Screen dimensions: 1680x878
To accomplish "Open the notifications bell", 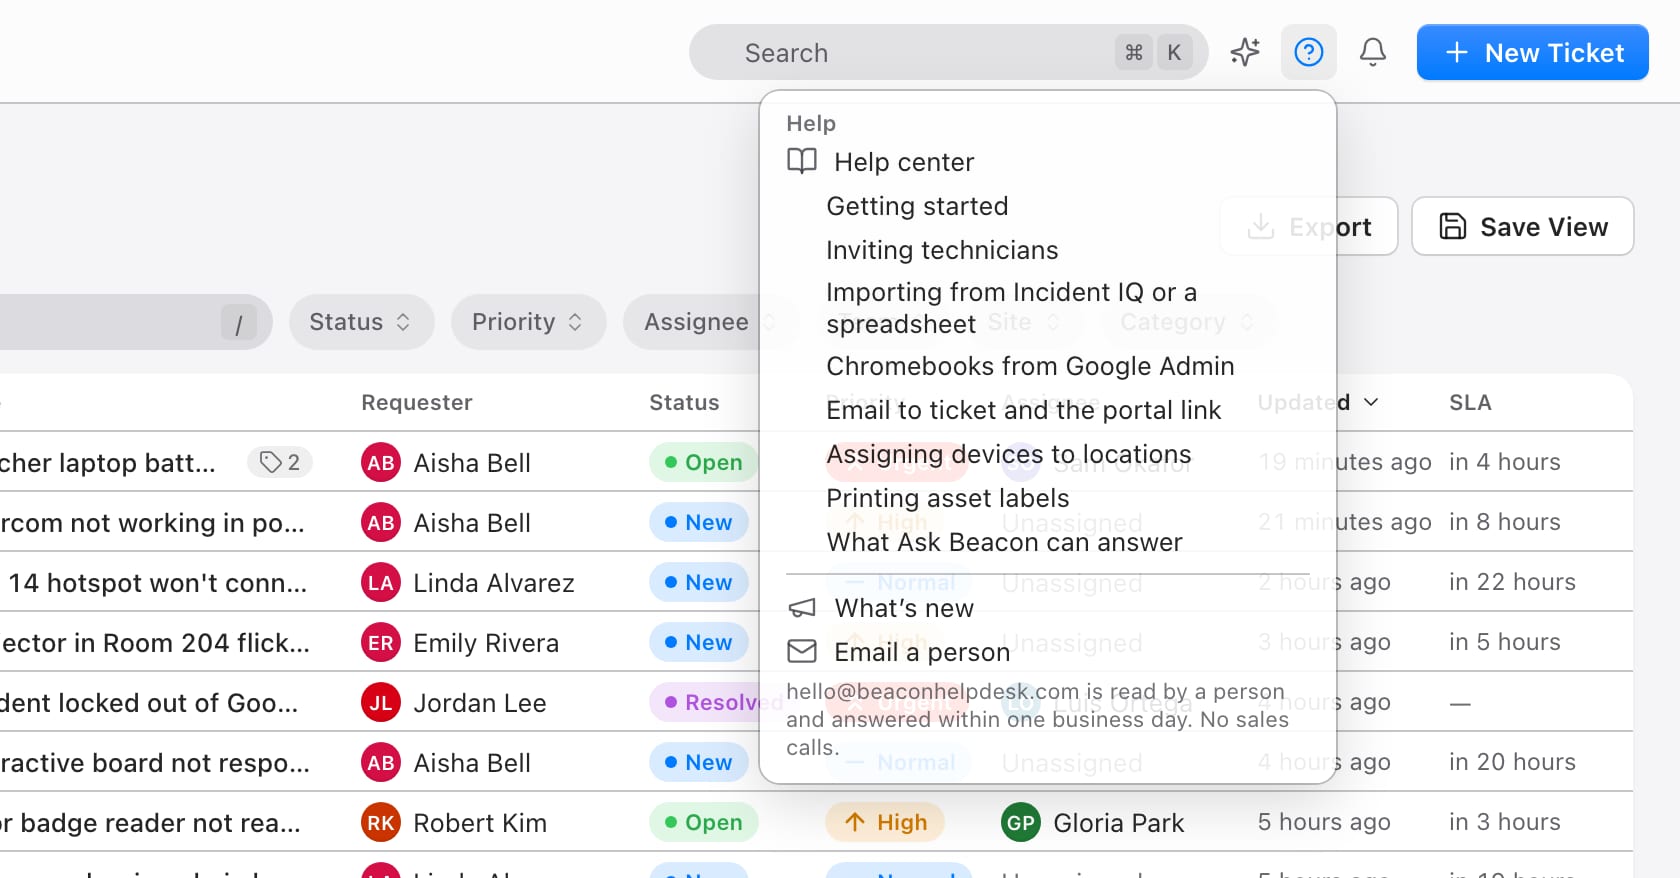I will 1373,52.
